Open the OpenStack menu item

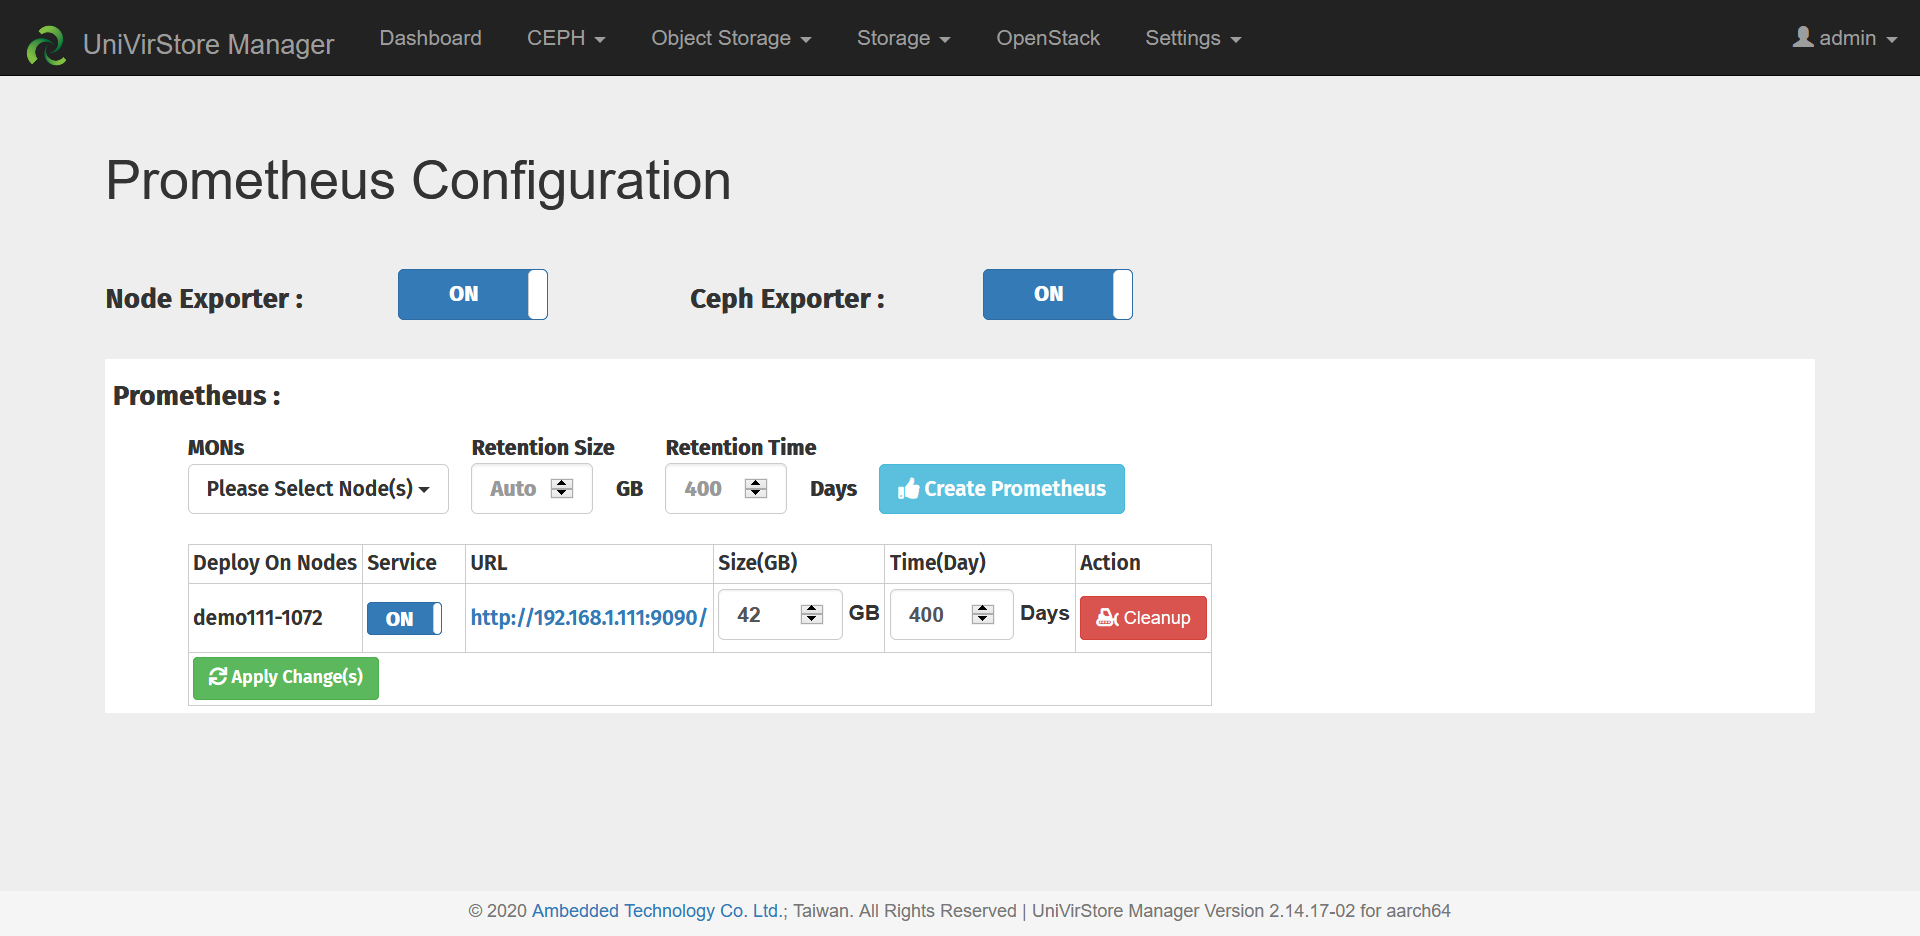(1048, 38)
